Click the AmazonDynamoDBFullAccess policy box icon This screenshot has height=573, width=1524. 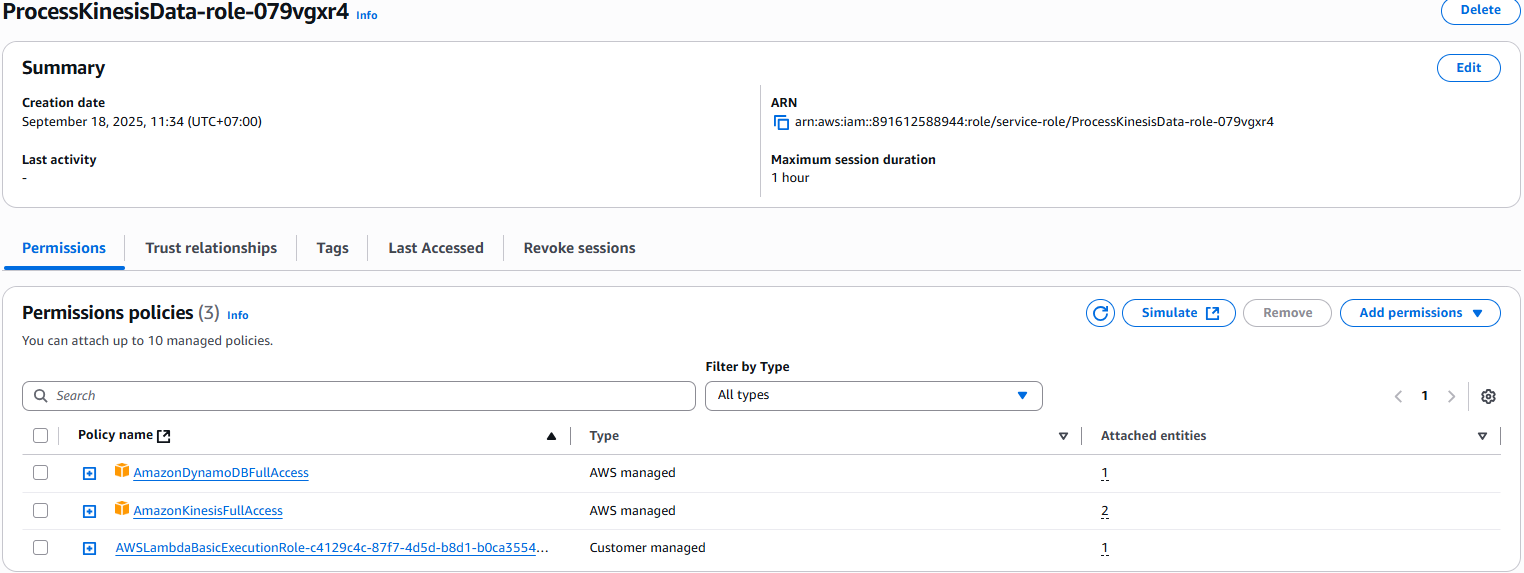pos(122,471)
